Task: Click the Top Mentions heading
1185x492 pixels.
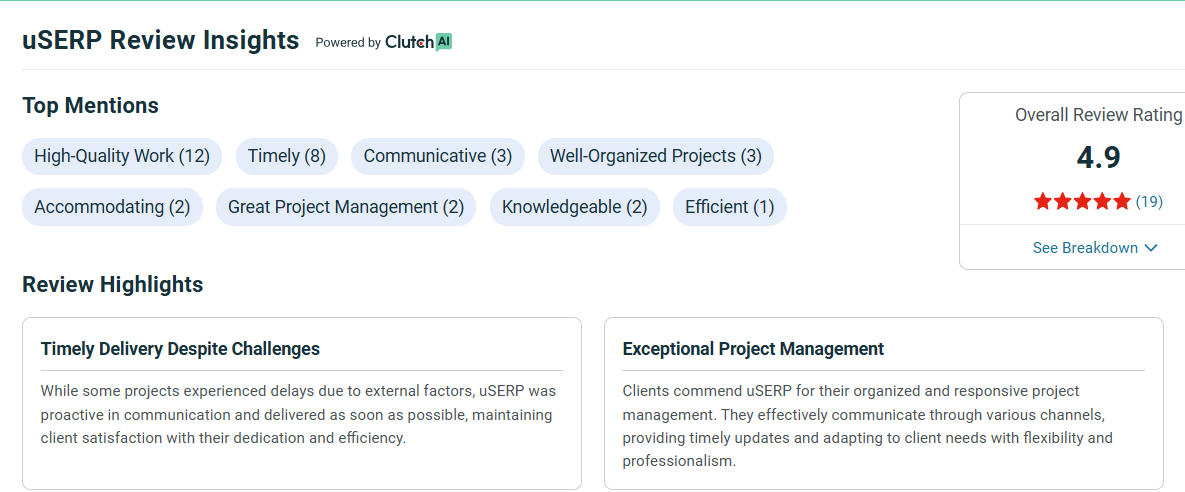Action: click(90, 105)
